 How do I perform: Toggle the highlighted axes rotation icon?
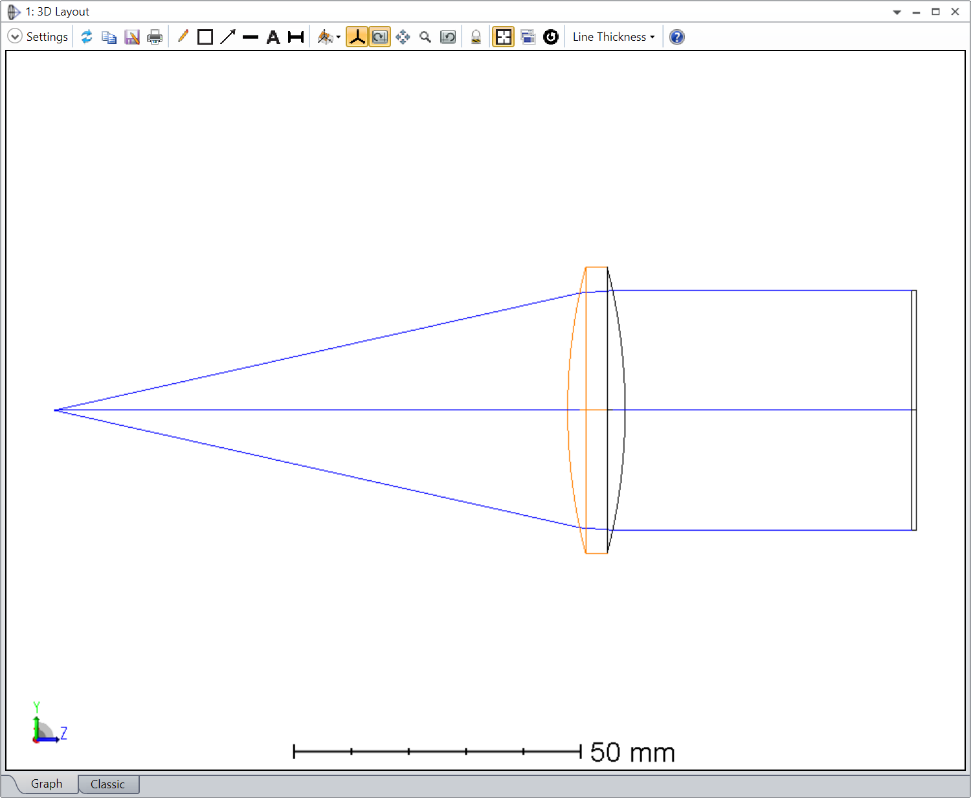[x=357, y=37]
